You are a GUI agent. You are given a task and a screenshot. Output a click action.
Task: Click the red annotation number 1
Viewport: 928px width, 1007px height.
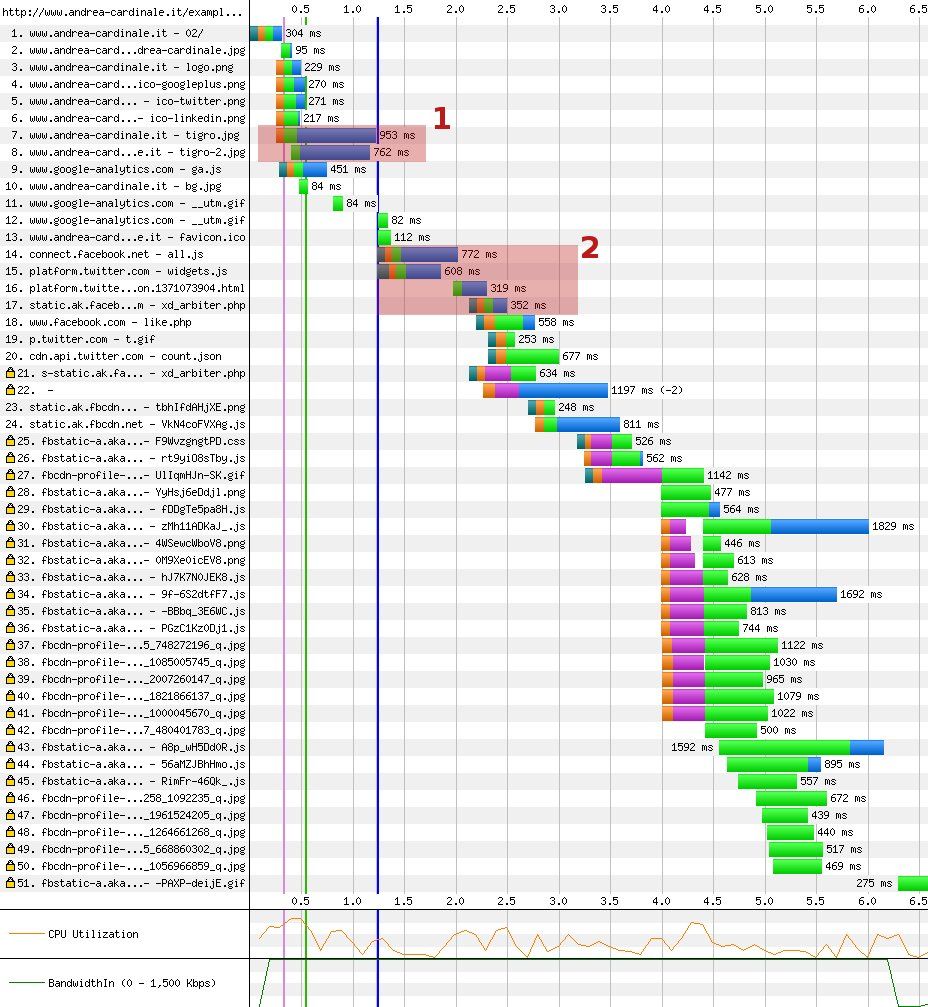click(x=441, y=119)
